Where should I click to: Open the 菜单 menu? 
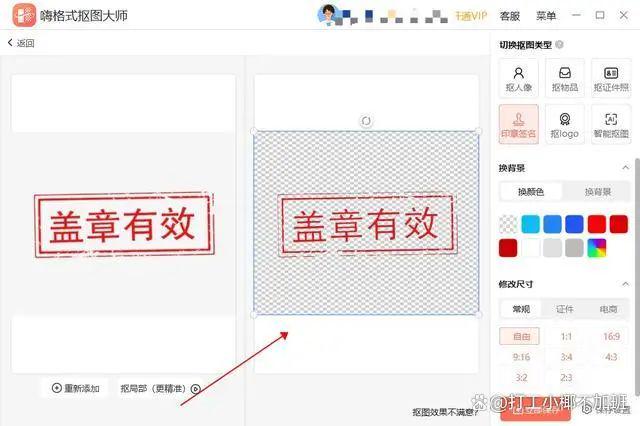point(546,16)
